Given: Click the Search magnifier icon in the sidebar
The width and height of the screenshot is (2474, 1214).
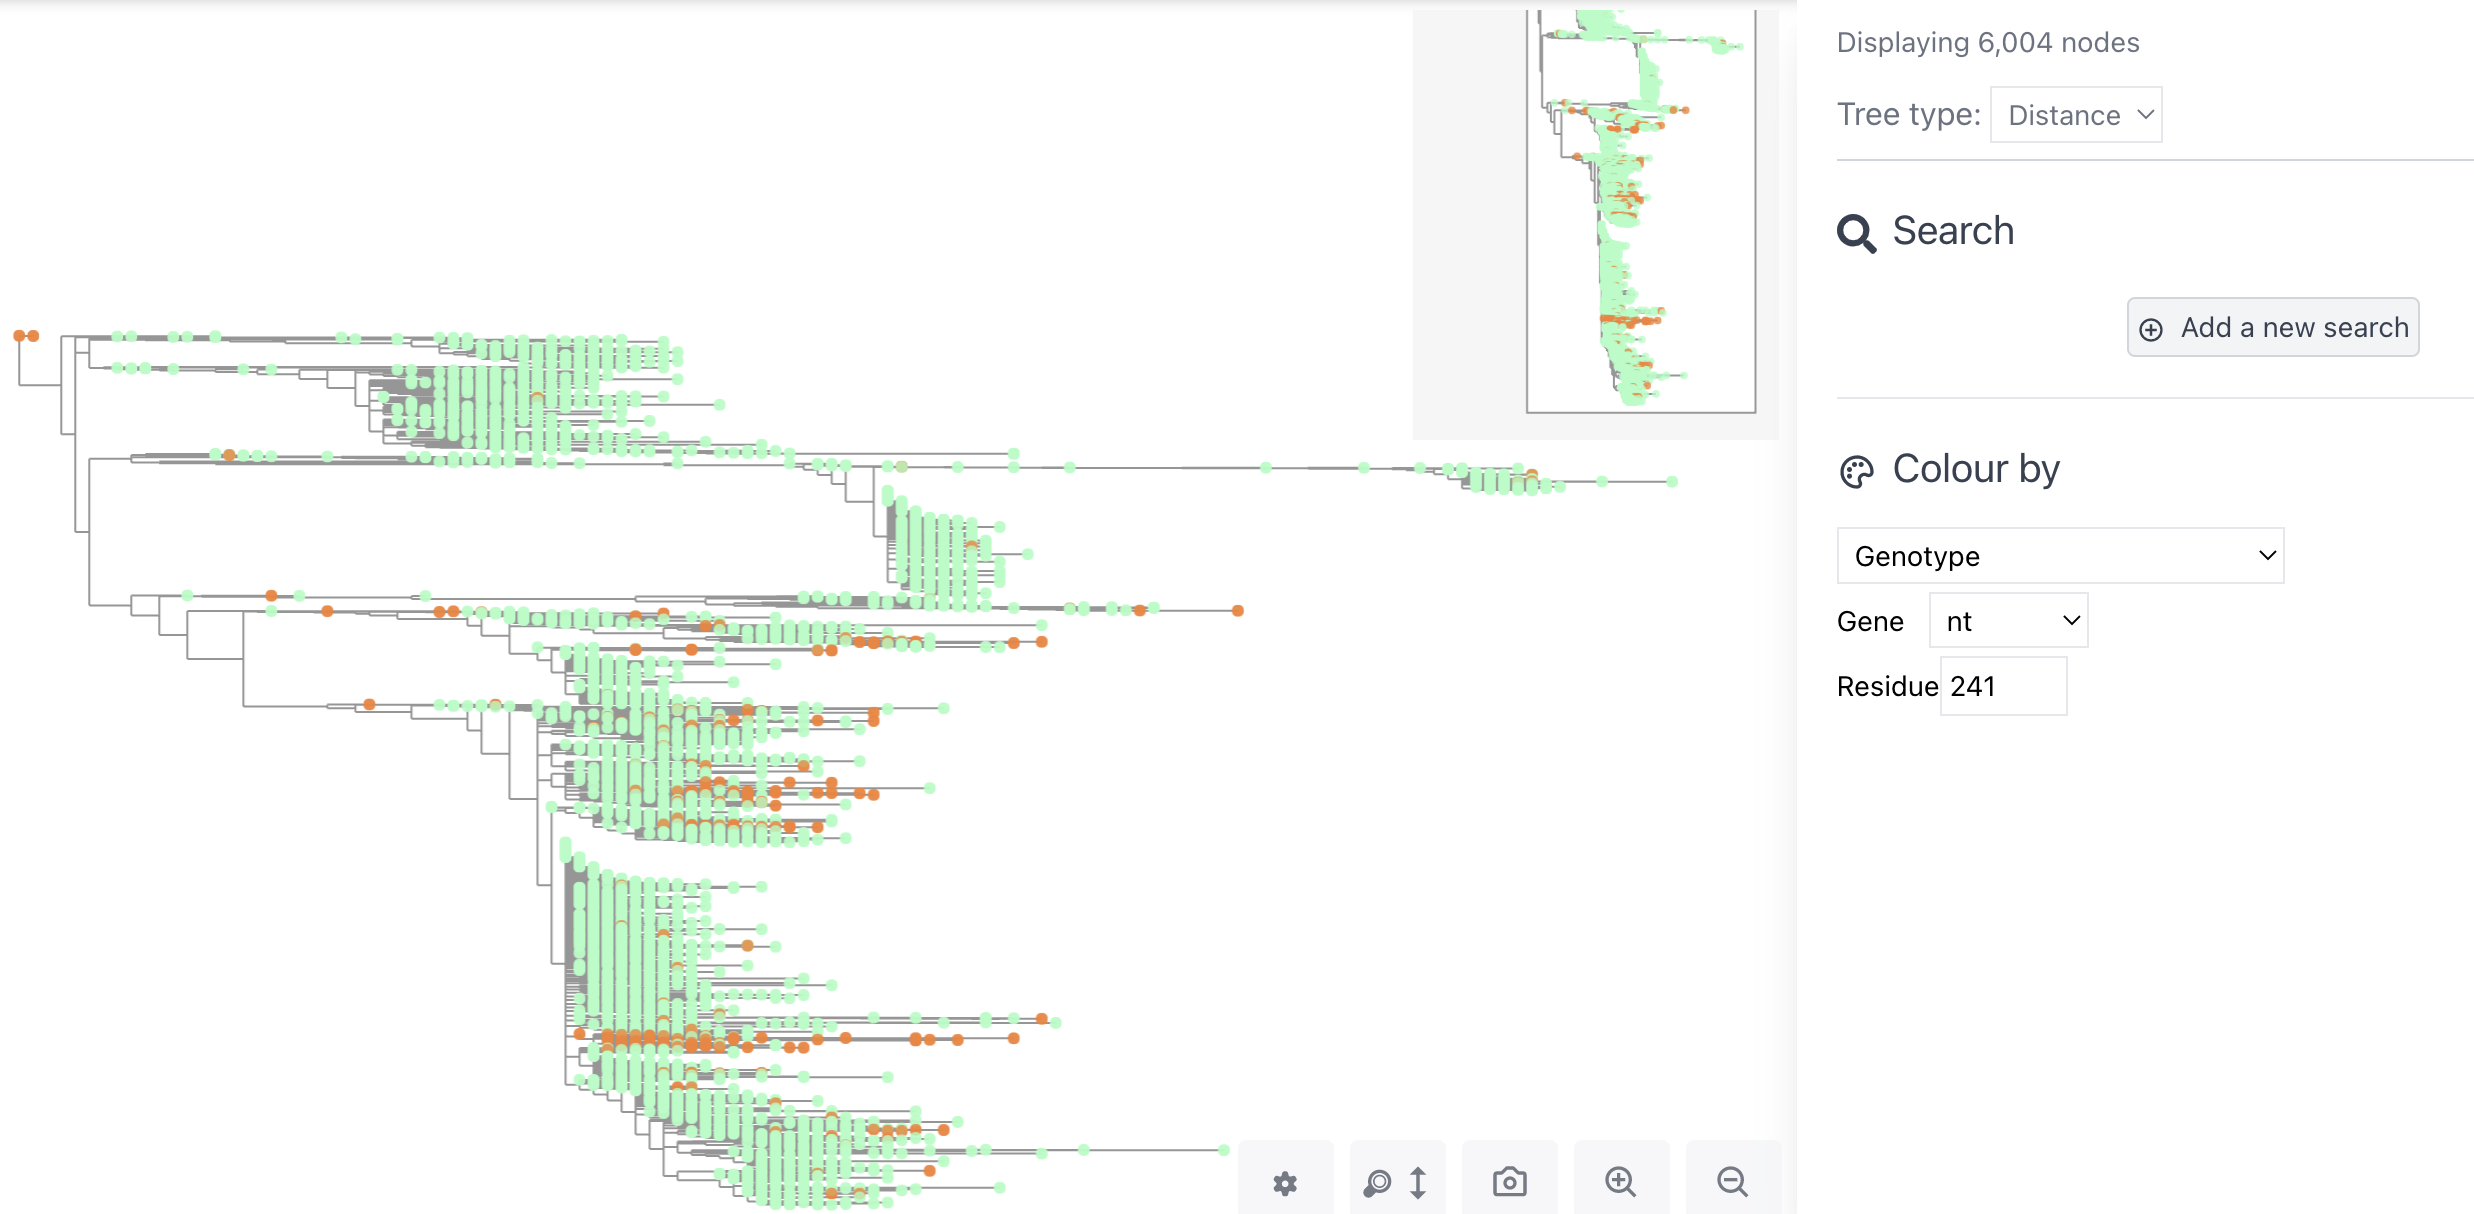Looking at the screenshot, I should click(x=1858, y=233).
